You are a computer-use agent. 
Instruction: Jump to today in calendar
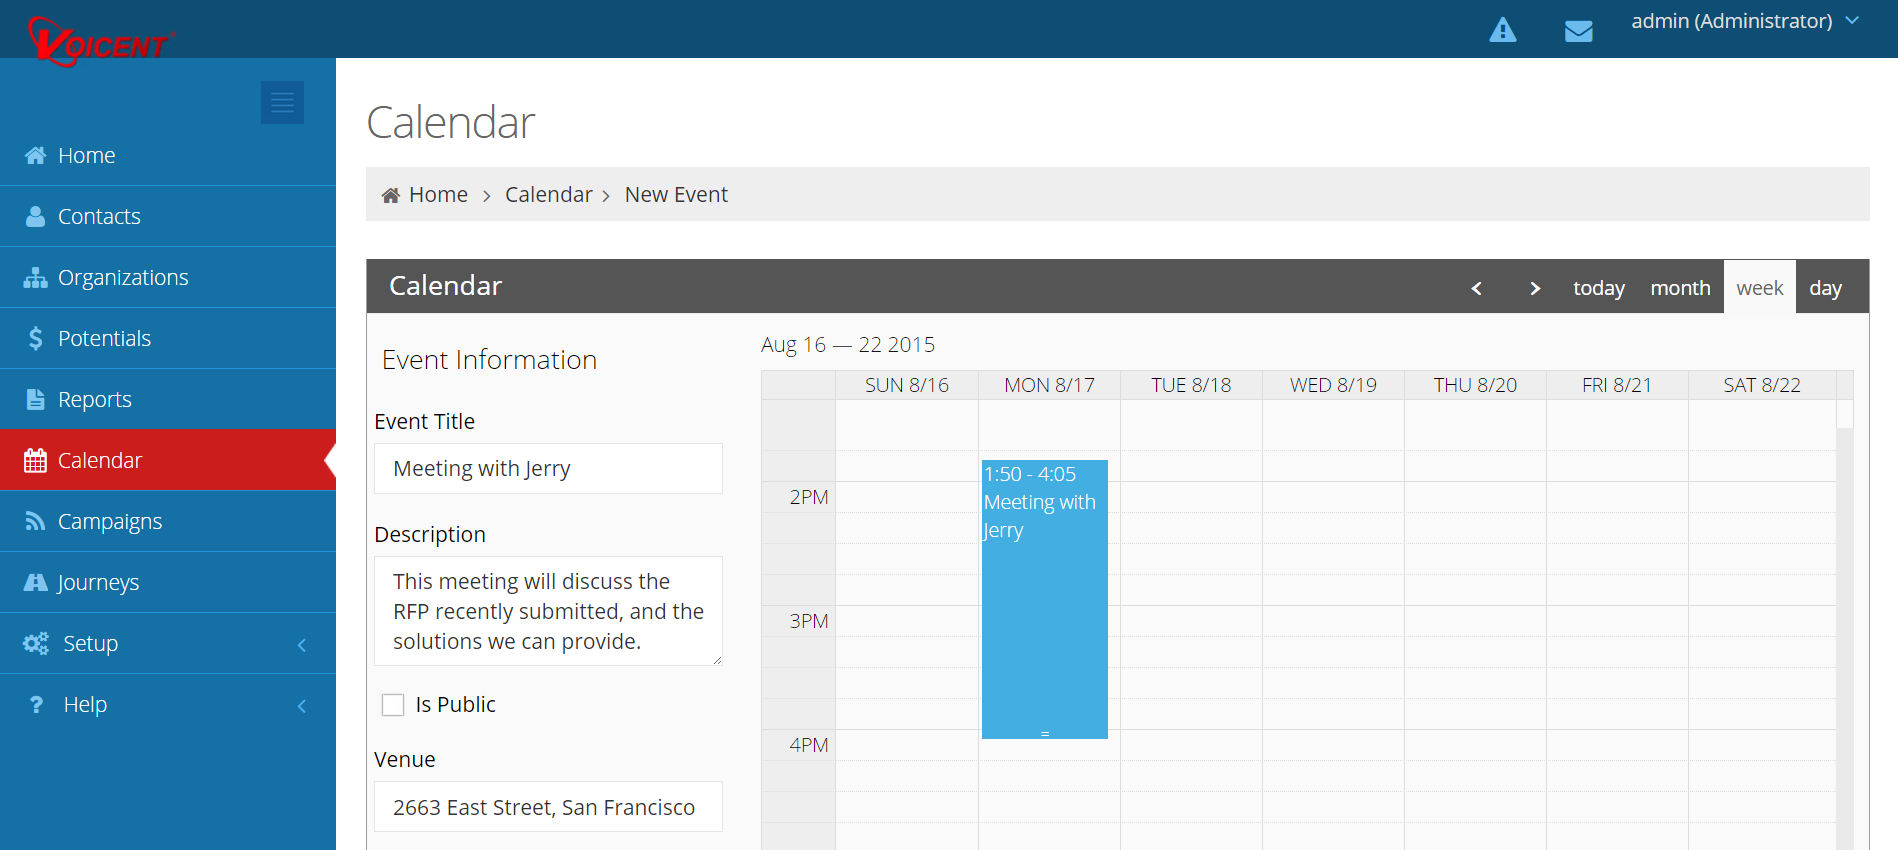[x=1598, y=288]
